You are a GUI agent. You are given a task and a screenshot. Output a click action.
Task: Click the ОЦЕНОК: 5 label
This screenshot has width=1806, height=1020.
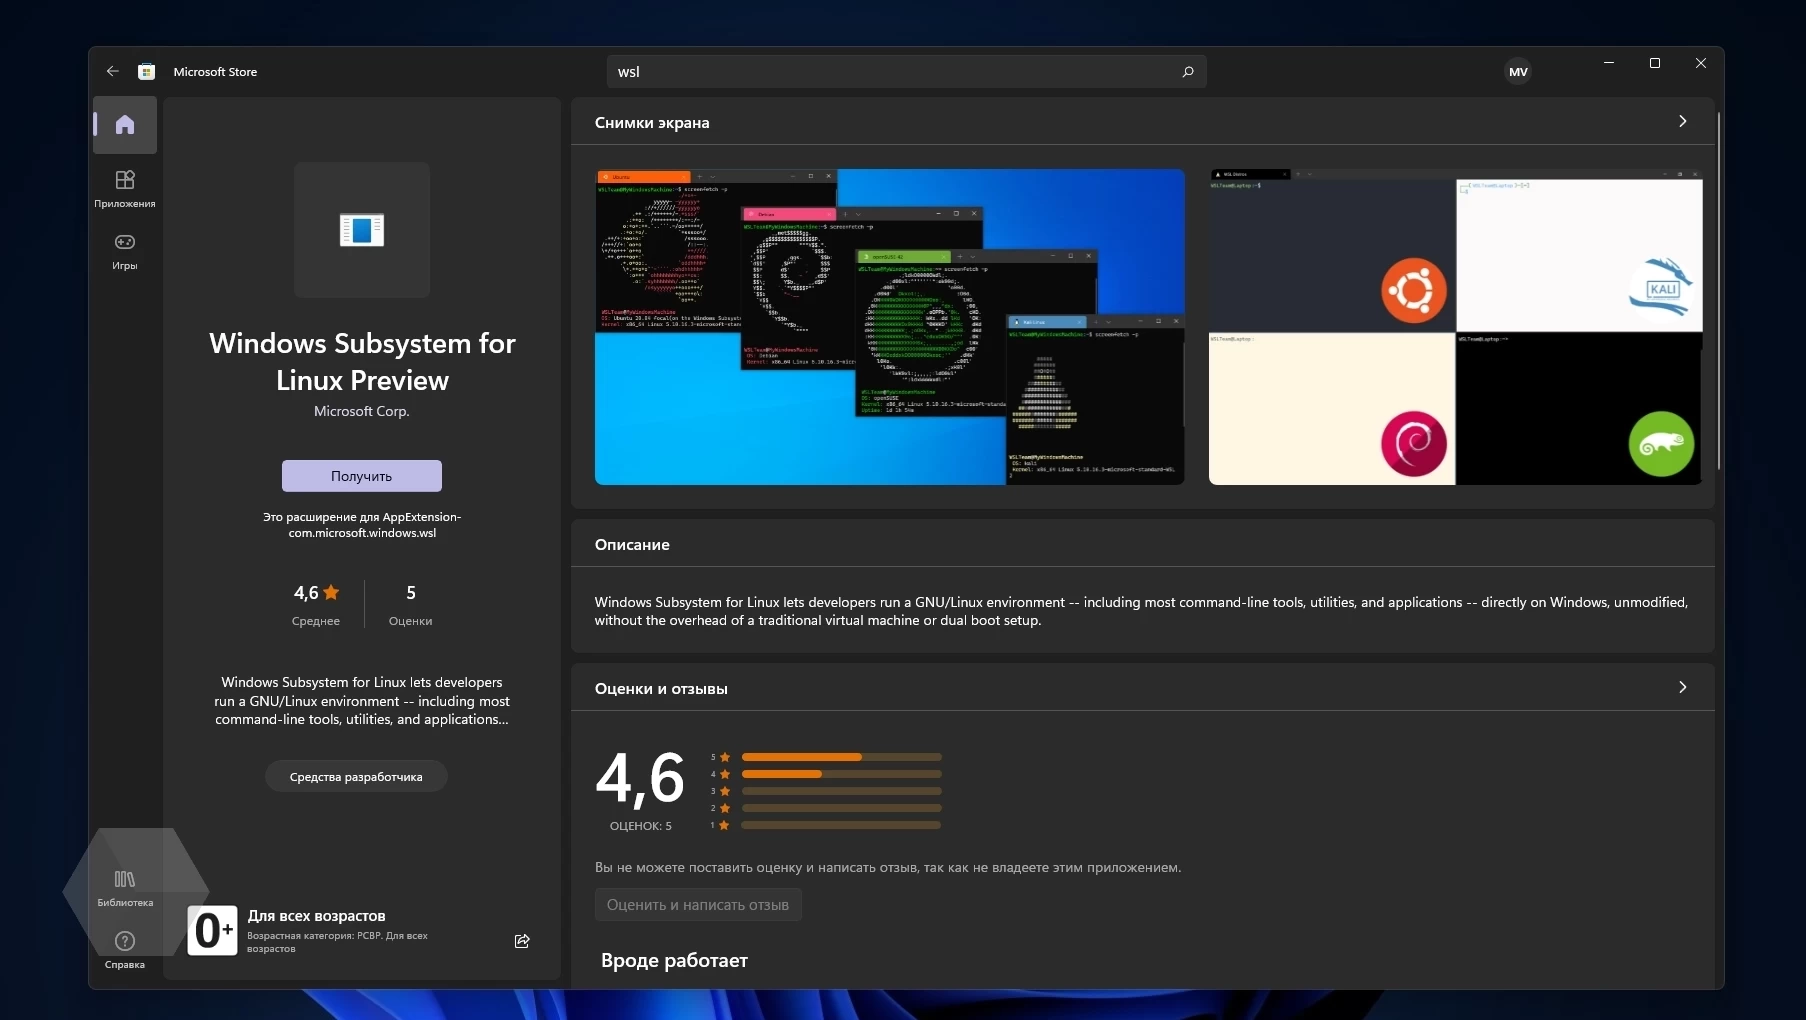pyautogui.click(x=641, y=826)
